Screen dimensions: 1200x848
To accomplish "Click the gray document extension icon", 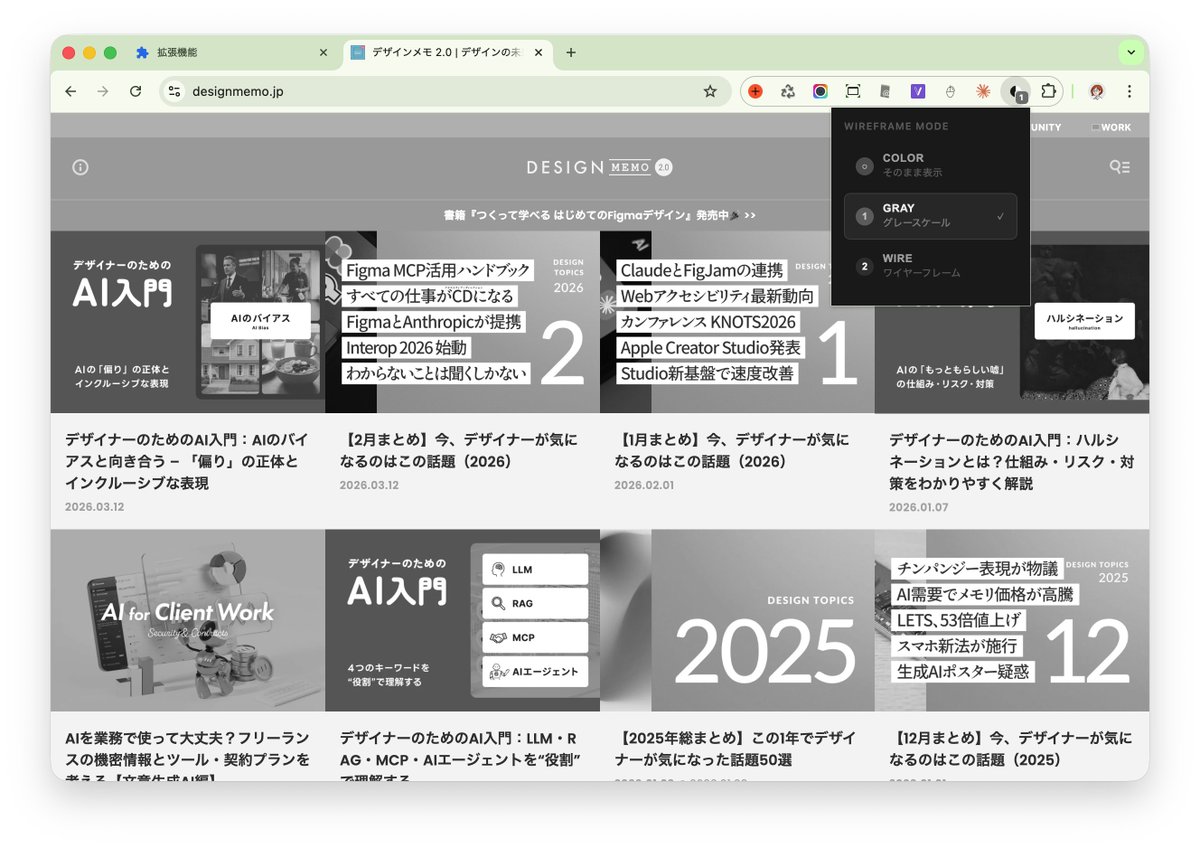I will (885, 91).
